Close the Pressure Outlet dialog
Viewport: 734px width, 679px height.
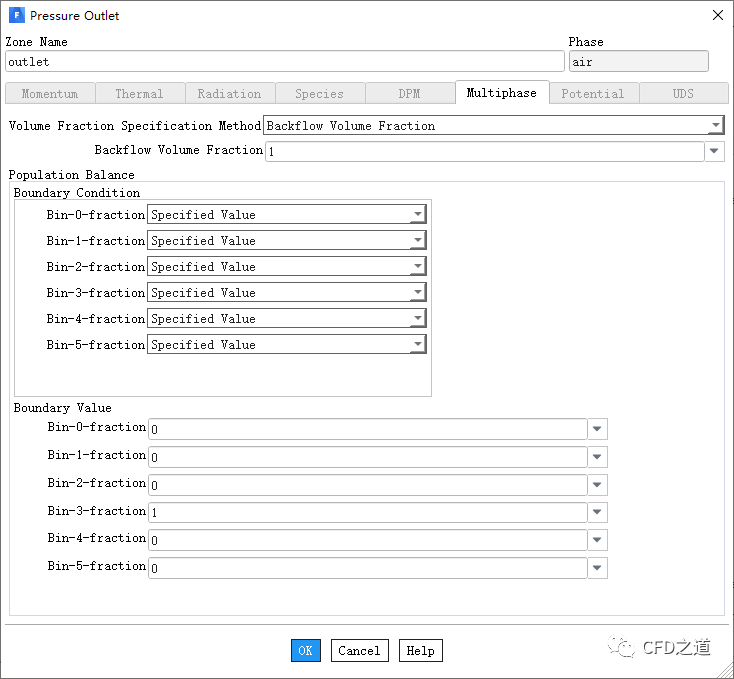click(717, 16)
